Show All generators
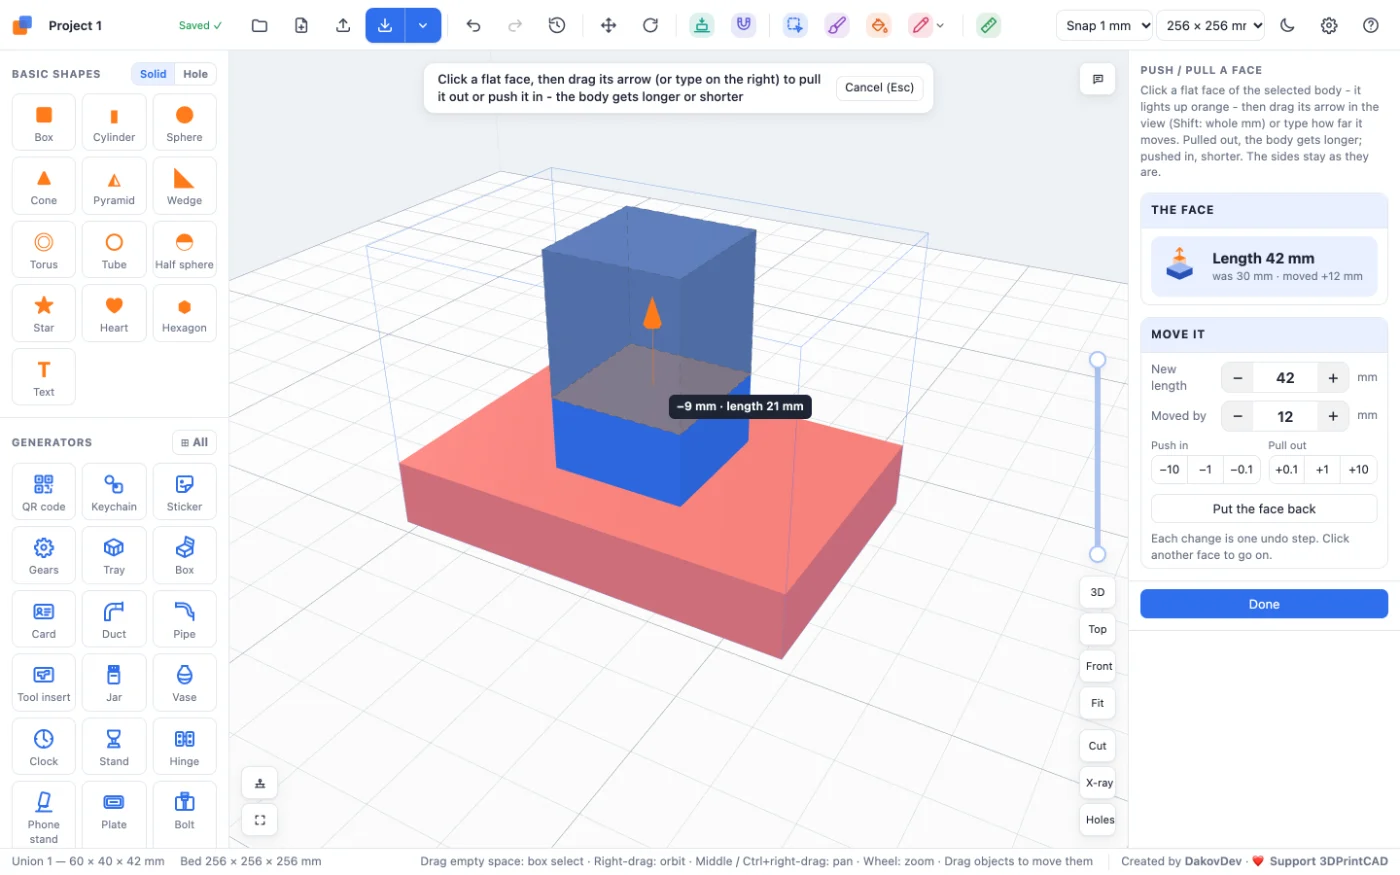This screenshot has width=1400, height=875. [194, 442]
